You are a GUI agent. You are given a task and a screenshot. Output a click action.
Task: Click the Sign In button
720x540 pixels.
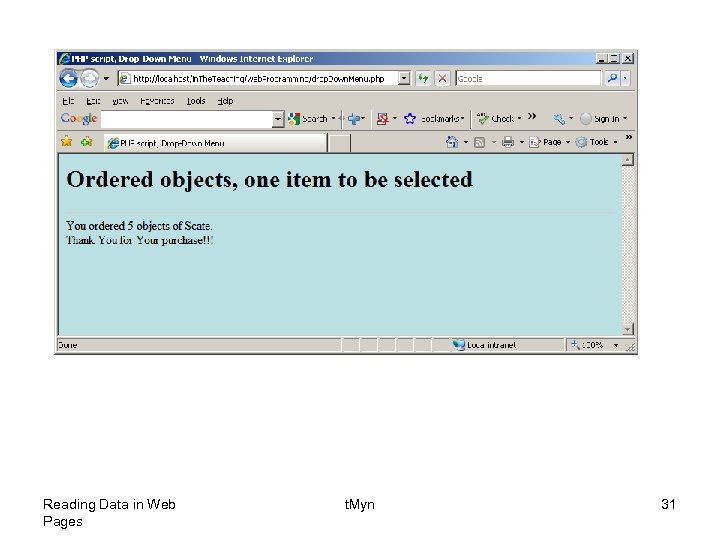pyautogui.click(x=600, y=119)
